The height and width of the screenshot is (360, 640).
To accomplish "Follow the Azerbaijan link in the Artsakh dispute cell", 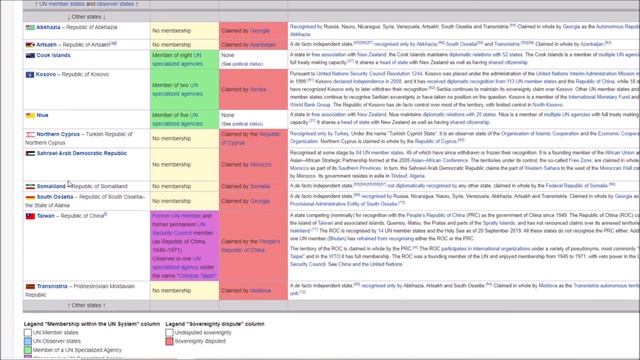I will (262, 44).
